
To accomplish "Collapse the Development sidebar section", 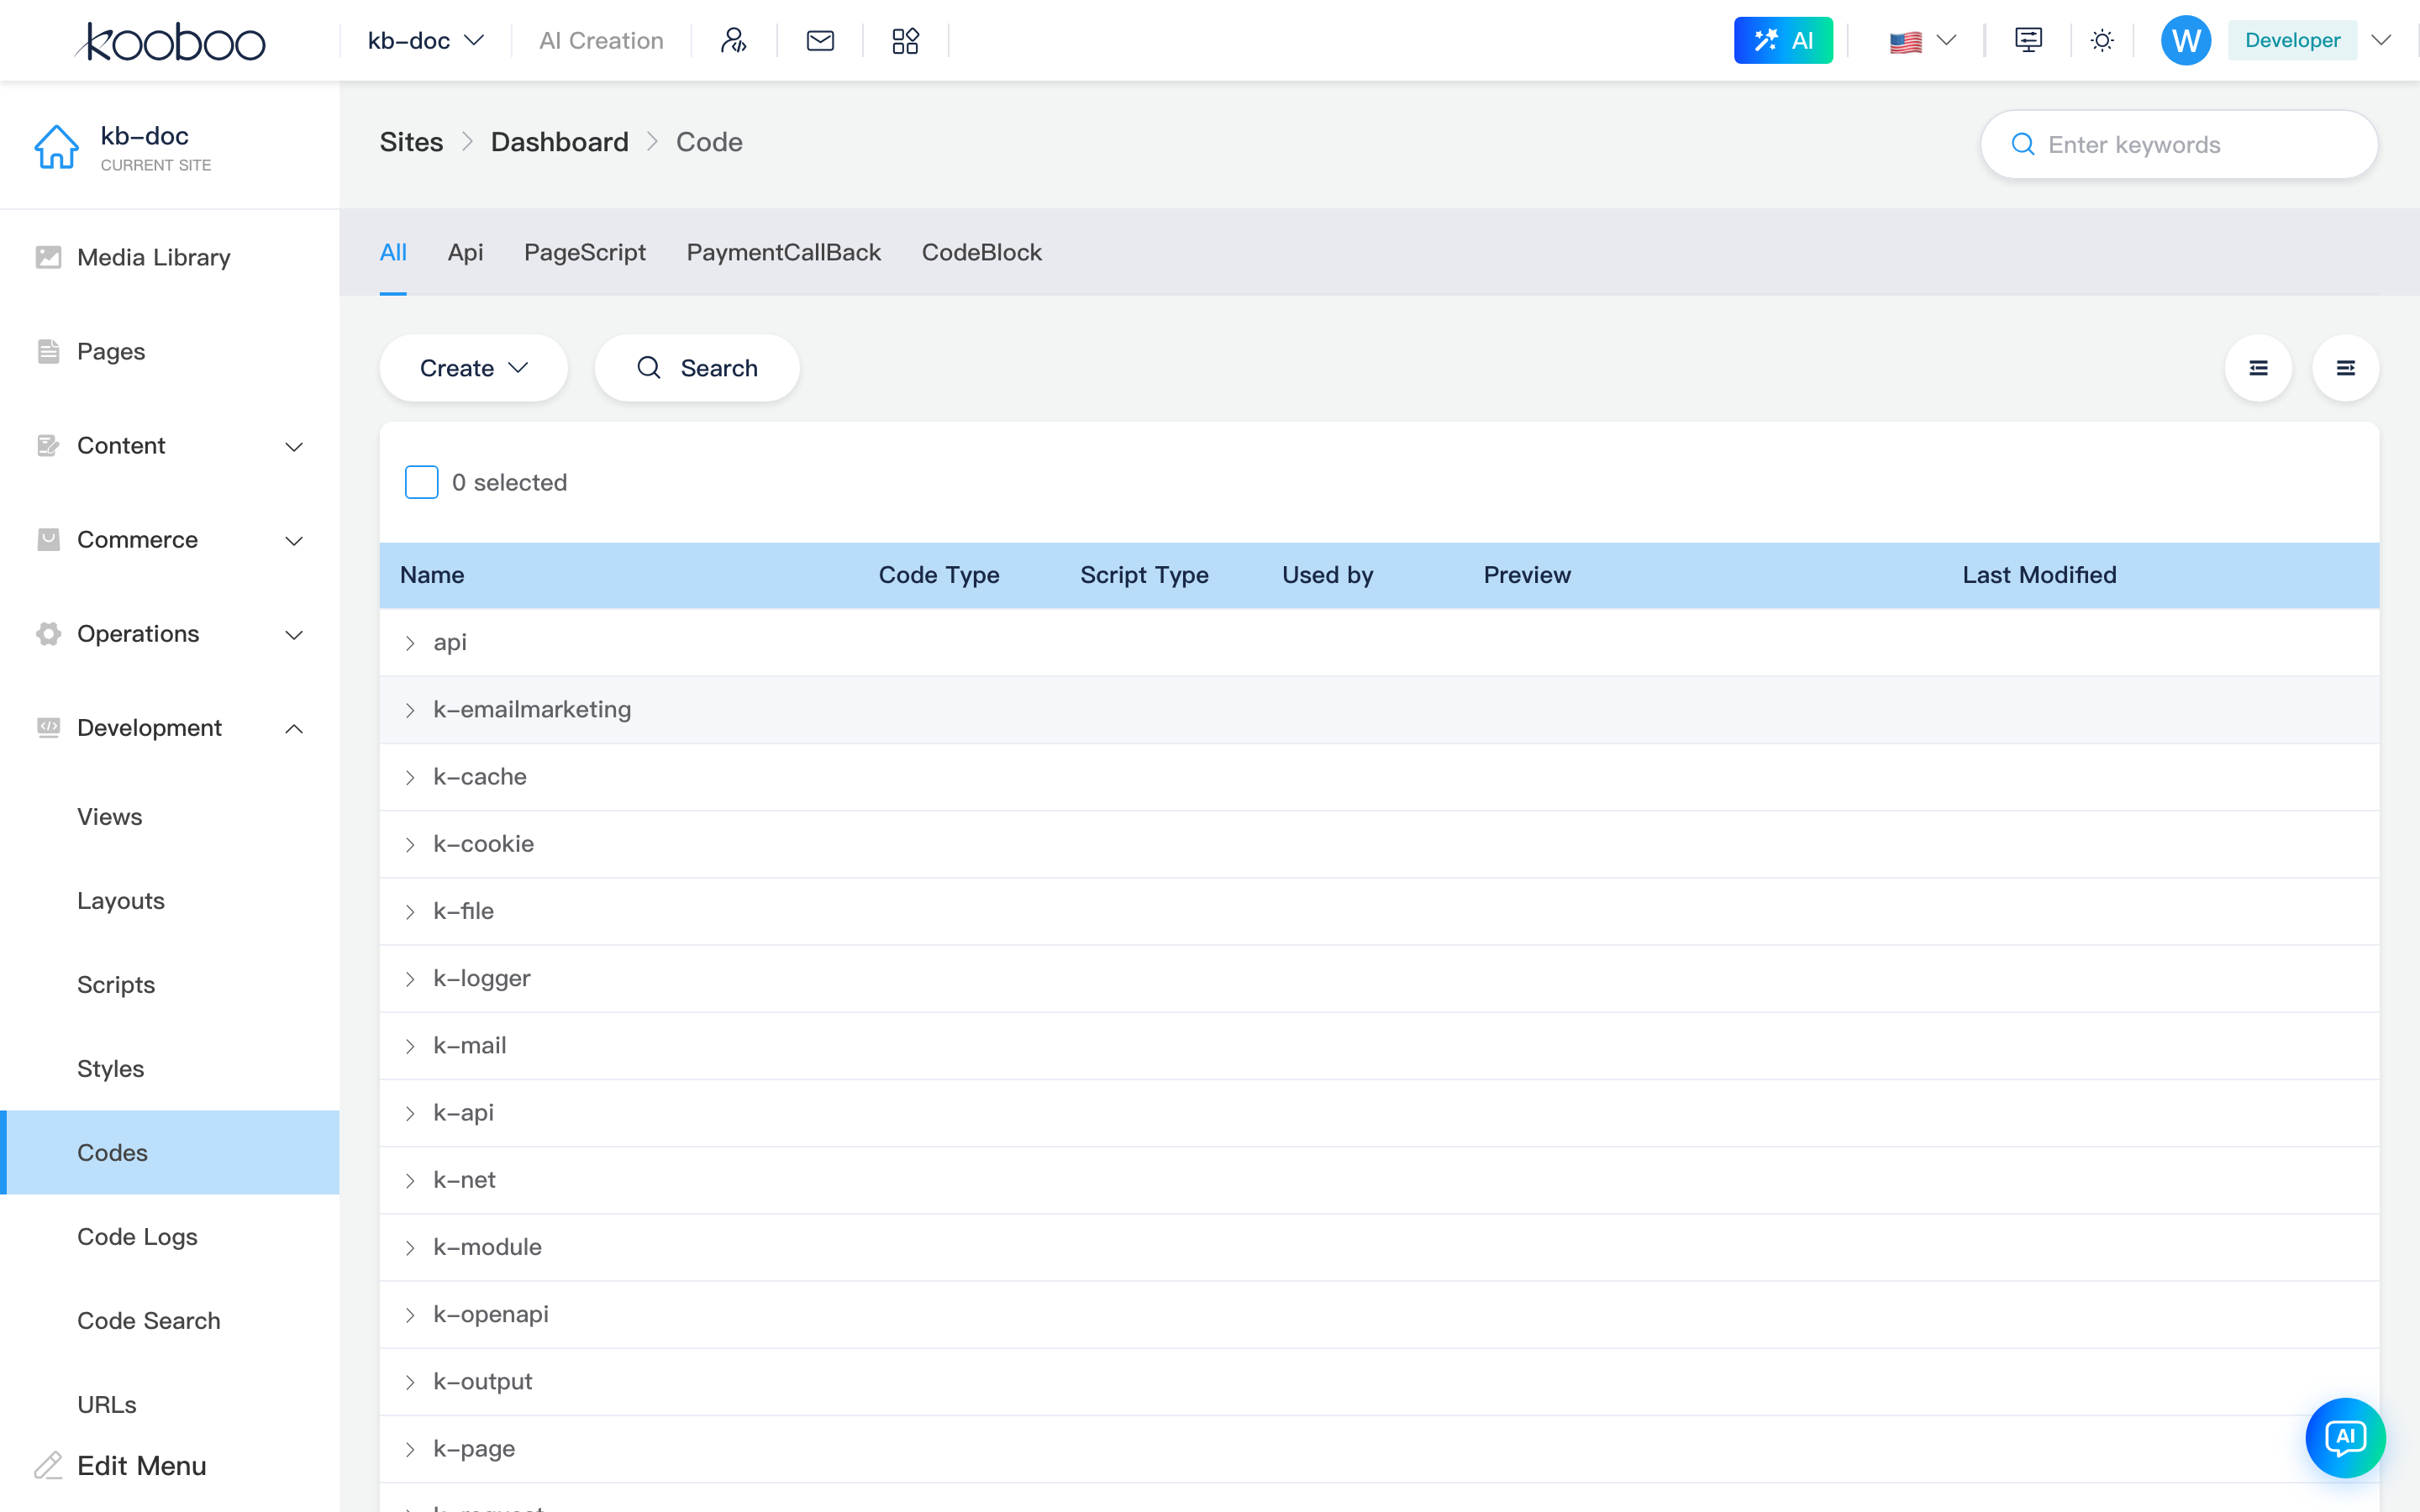I will [170, 728].
